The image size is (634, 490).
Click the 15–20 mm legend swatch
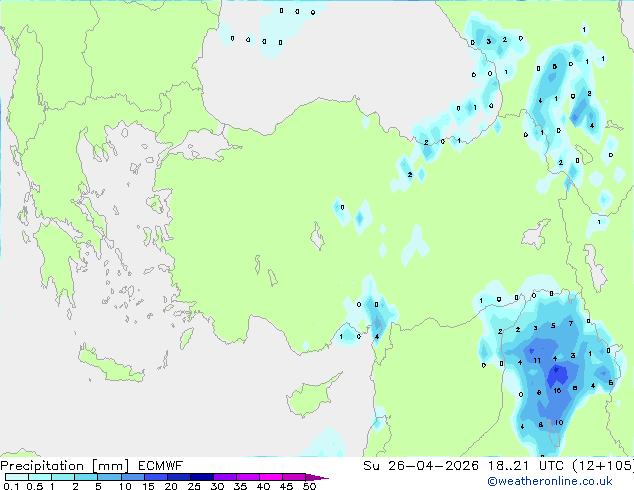coord(156,477)
